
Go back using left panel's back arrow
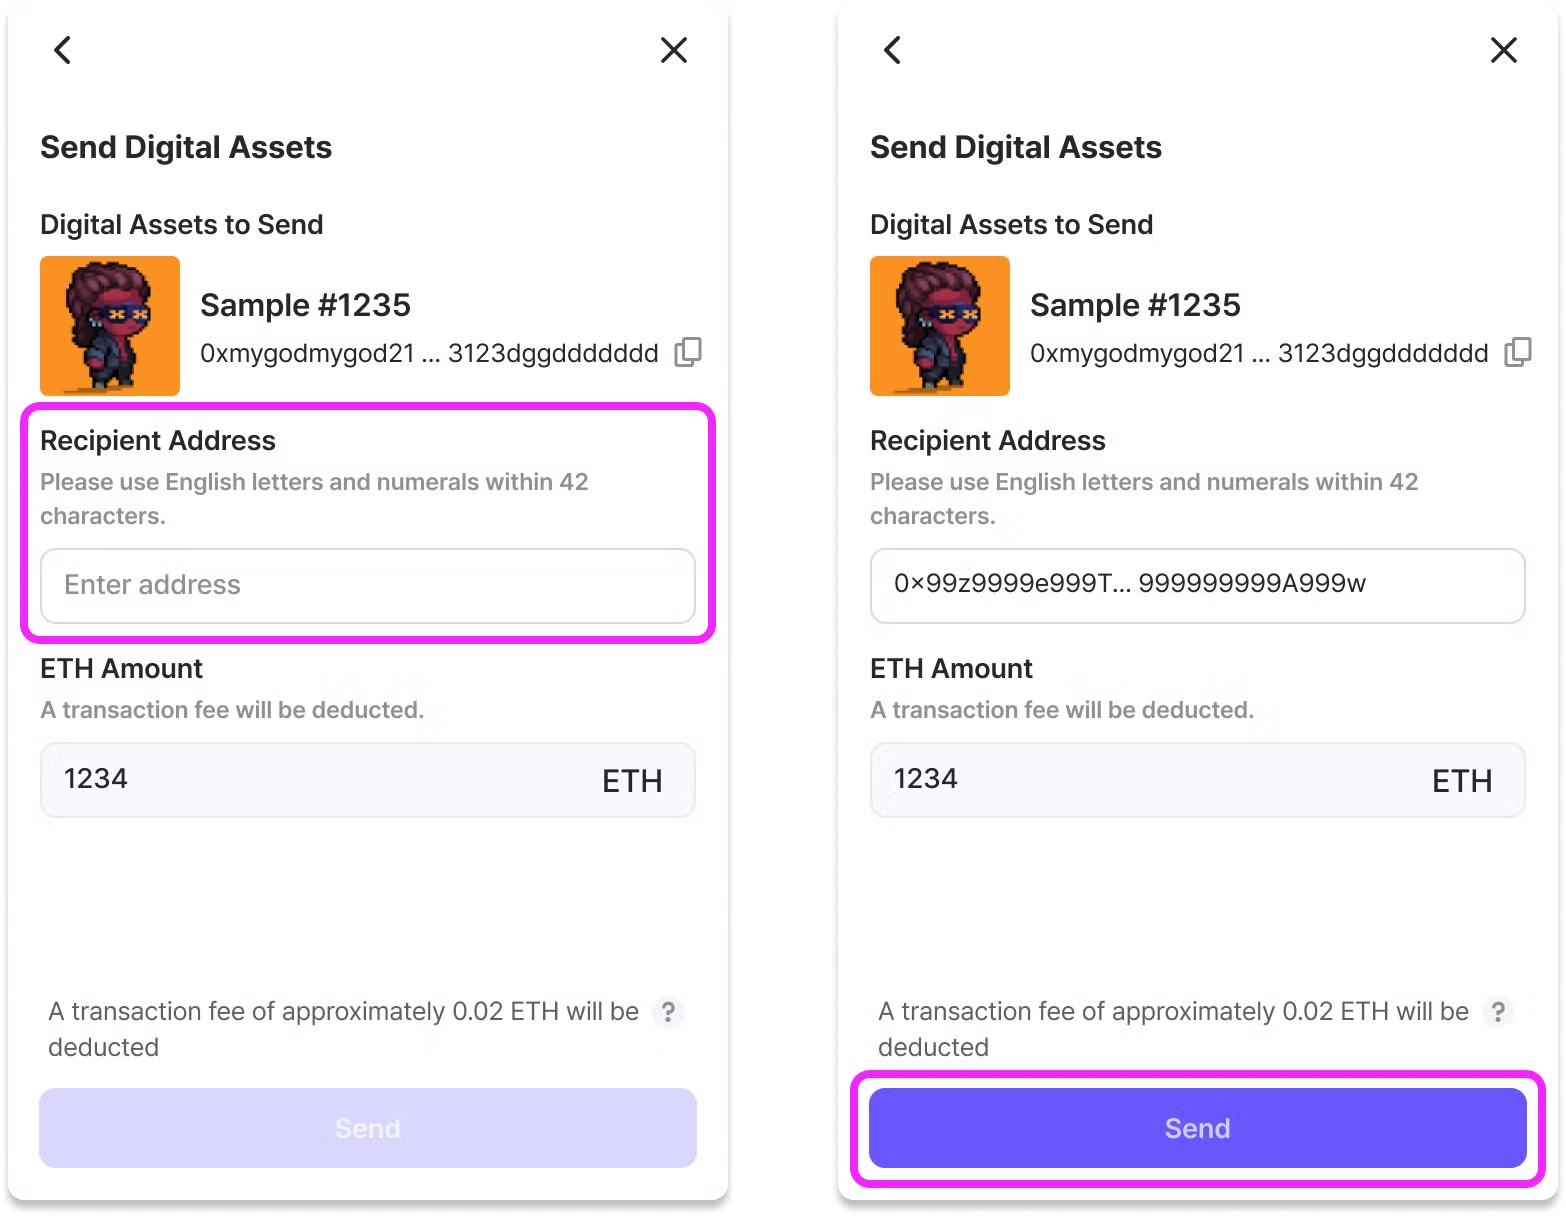(63, 50)
